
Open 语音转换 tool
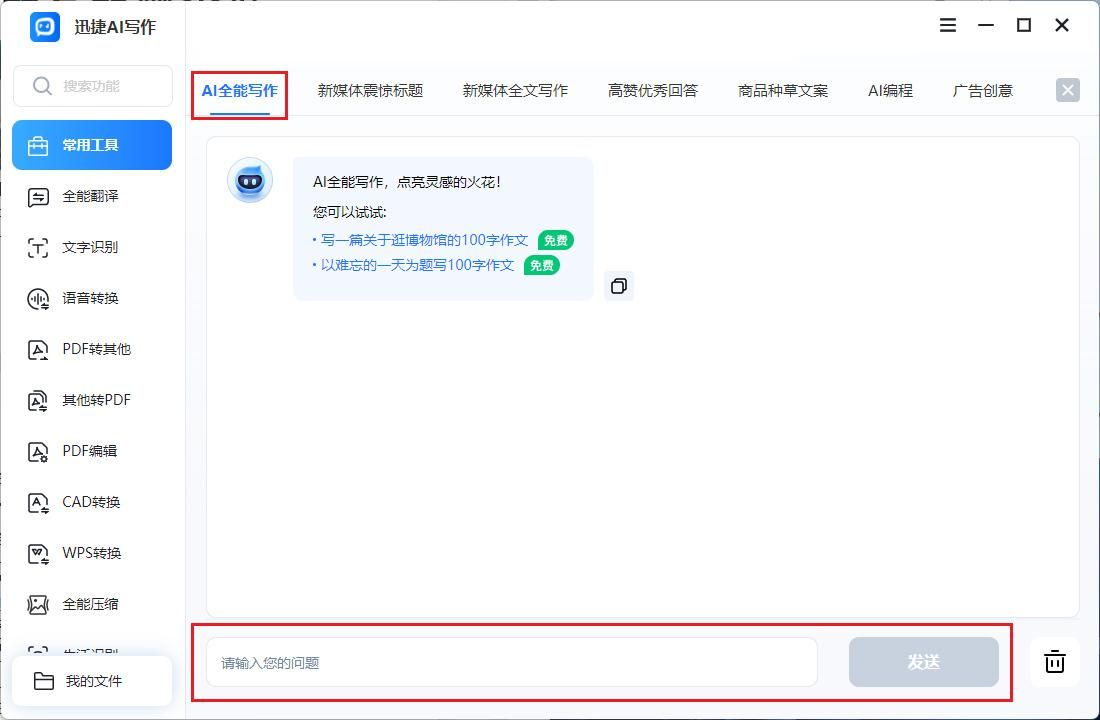[92, 298]
